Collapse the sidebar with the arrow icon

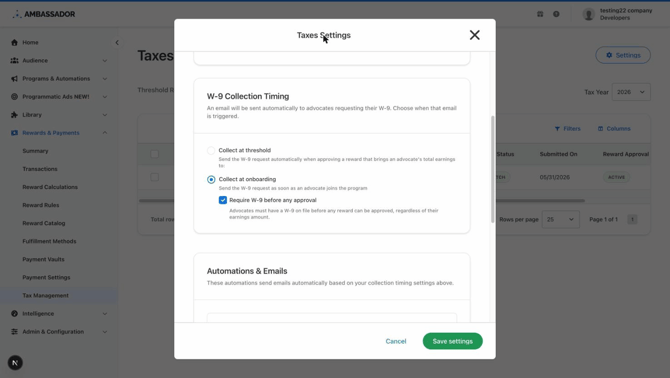117,42
